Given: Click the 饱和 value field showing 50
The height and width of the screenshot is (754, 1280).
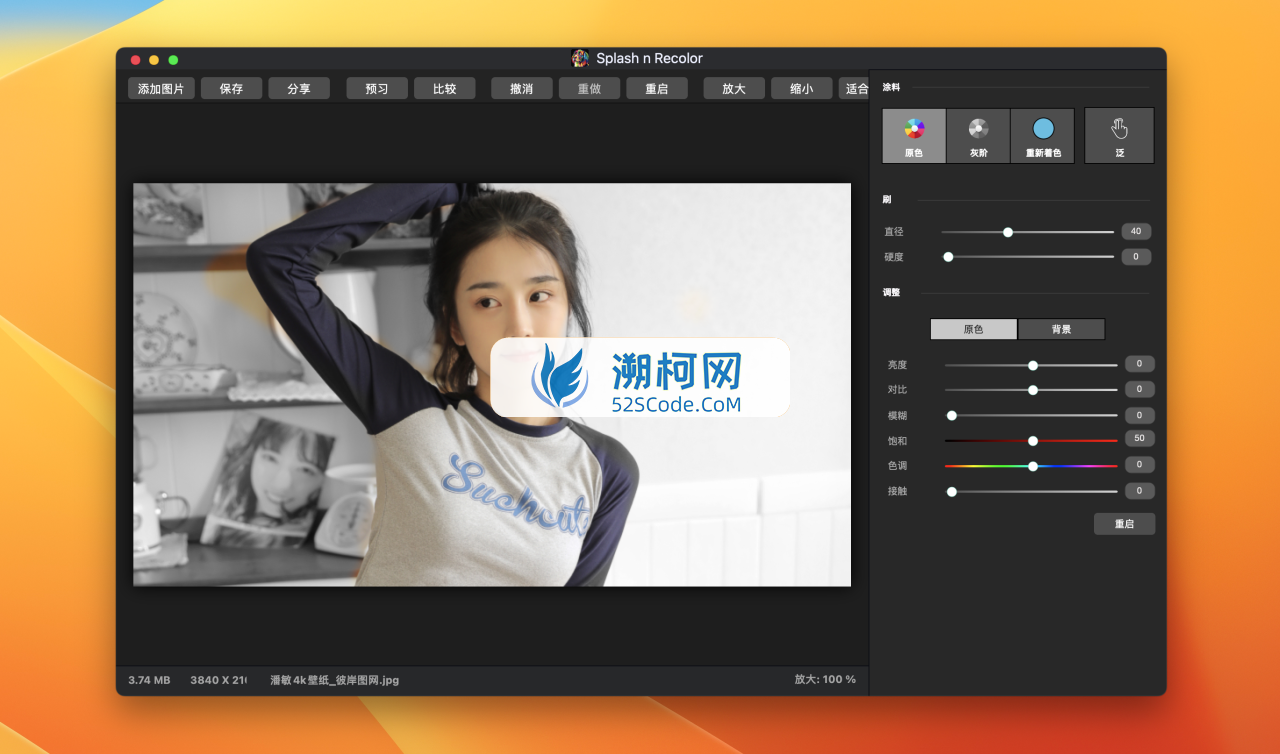Looking at the screenshot, I should [1140, 439].
